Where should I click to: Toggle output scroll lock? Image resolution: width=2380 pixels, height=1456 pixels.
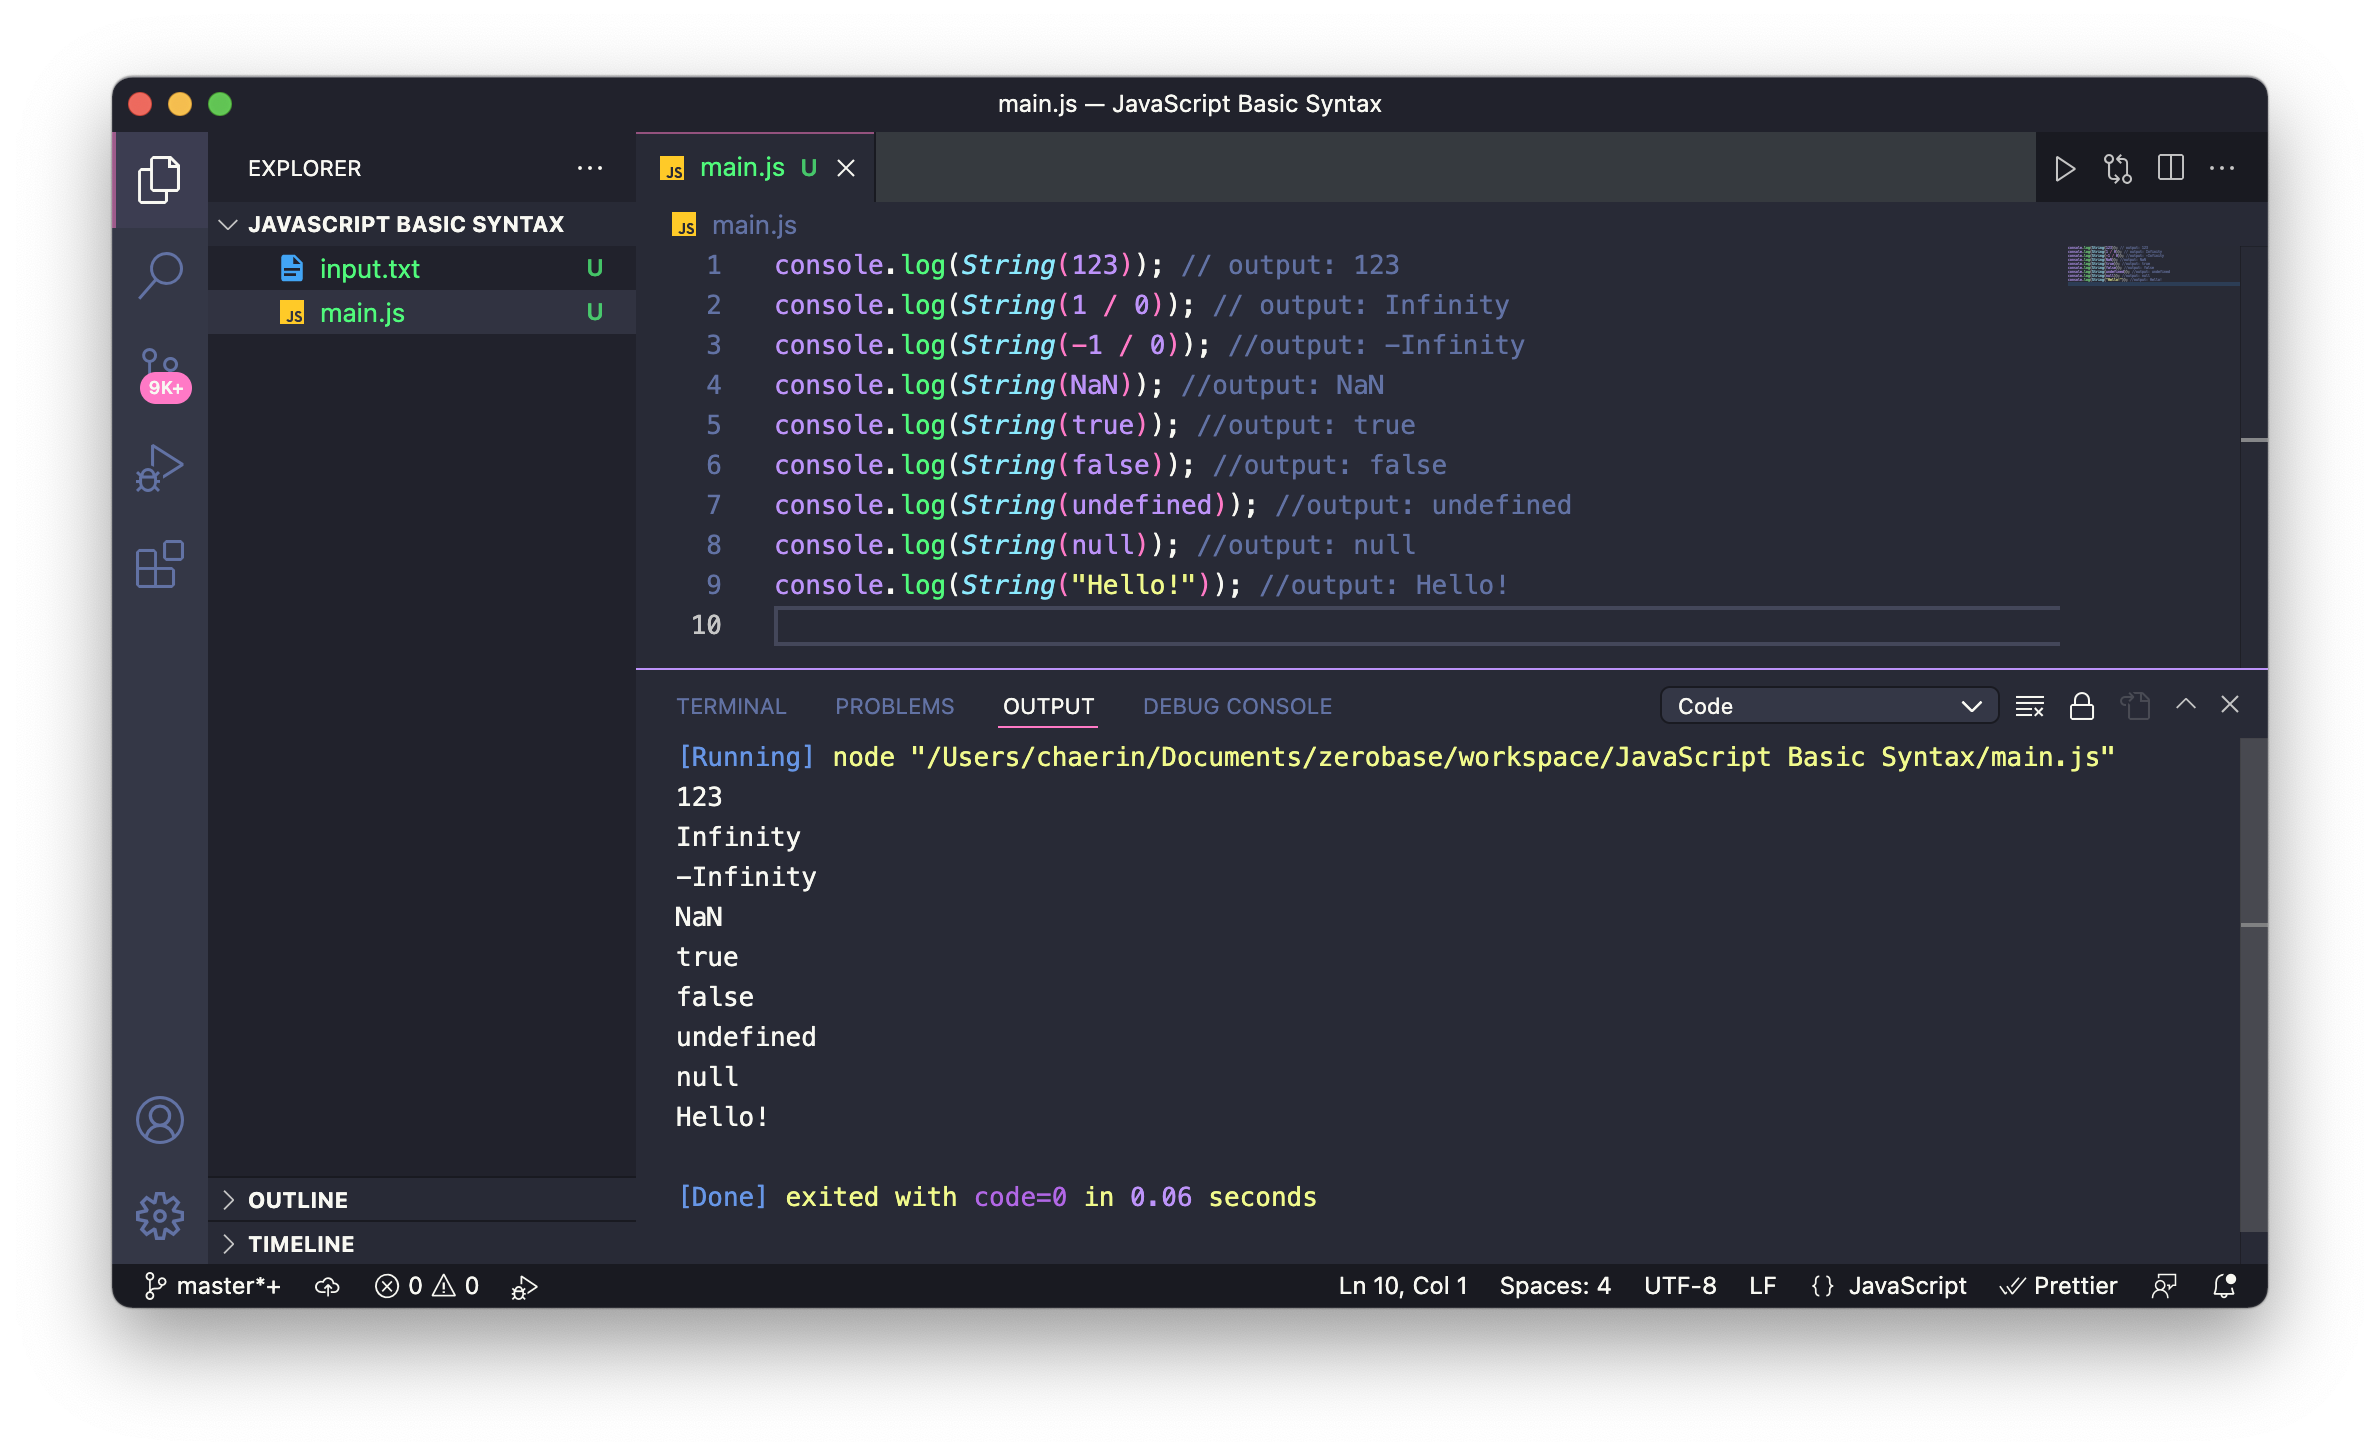(2082, 706)
